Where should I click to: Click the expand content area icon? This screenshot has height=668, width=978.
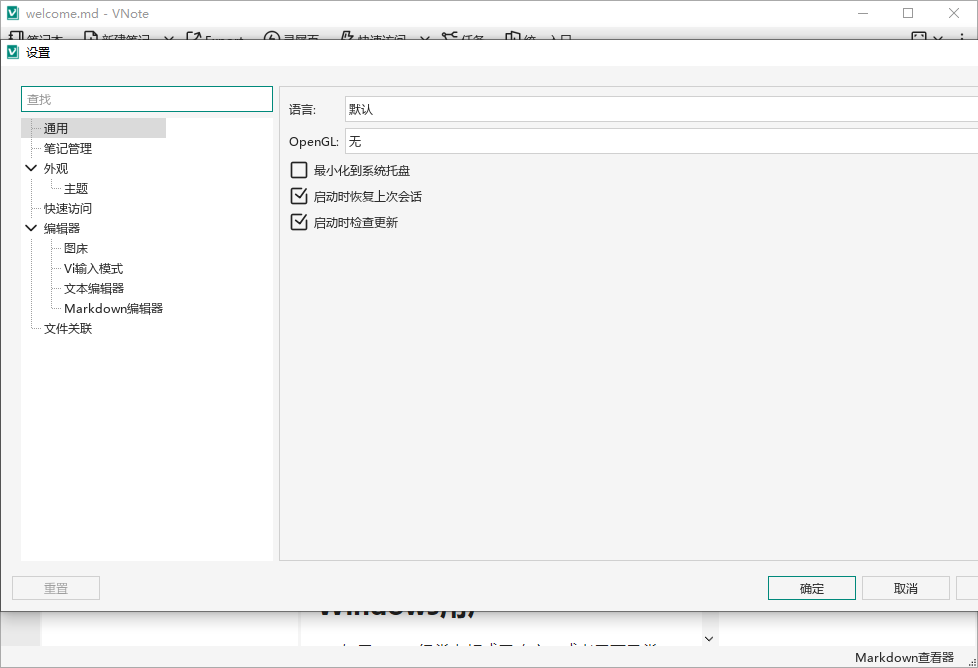click(x=919, y=37)
